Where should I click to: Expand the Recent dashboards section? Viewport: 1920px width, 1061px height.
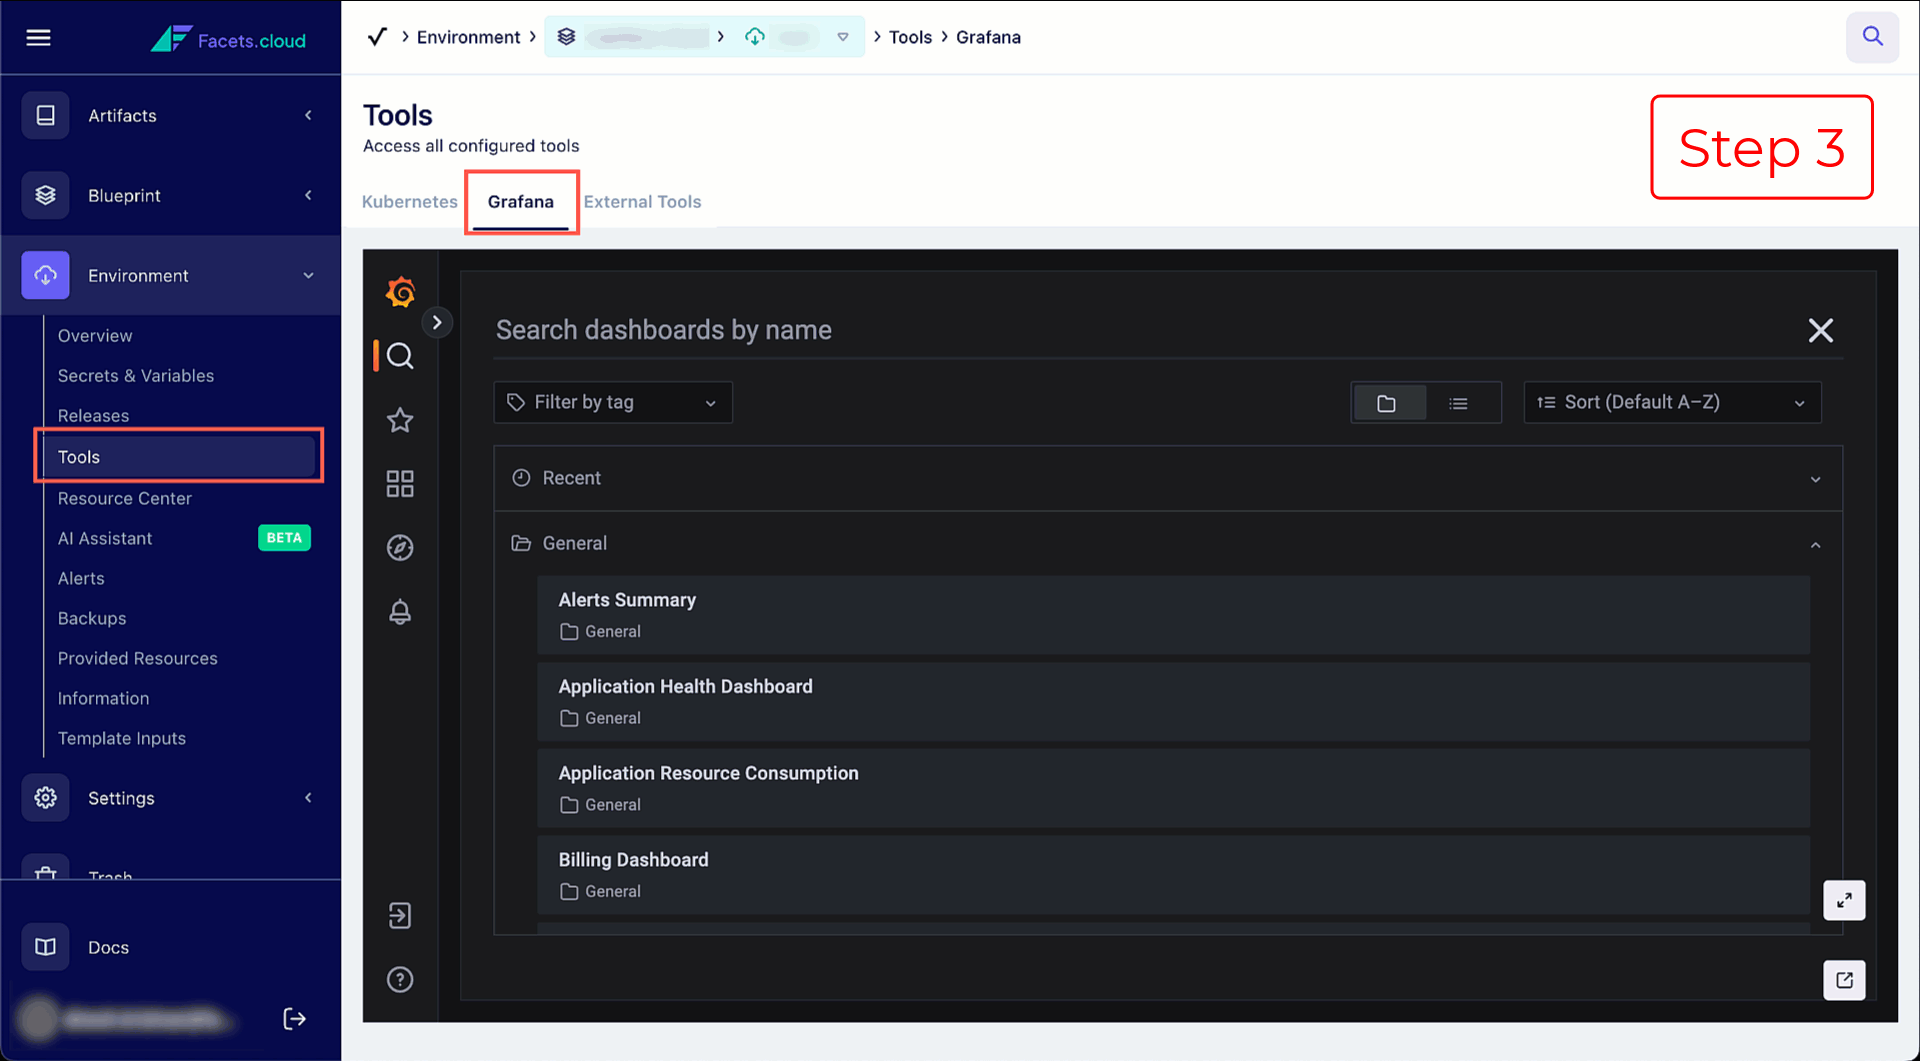pos(1168,478)
